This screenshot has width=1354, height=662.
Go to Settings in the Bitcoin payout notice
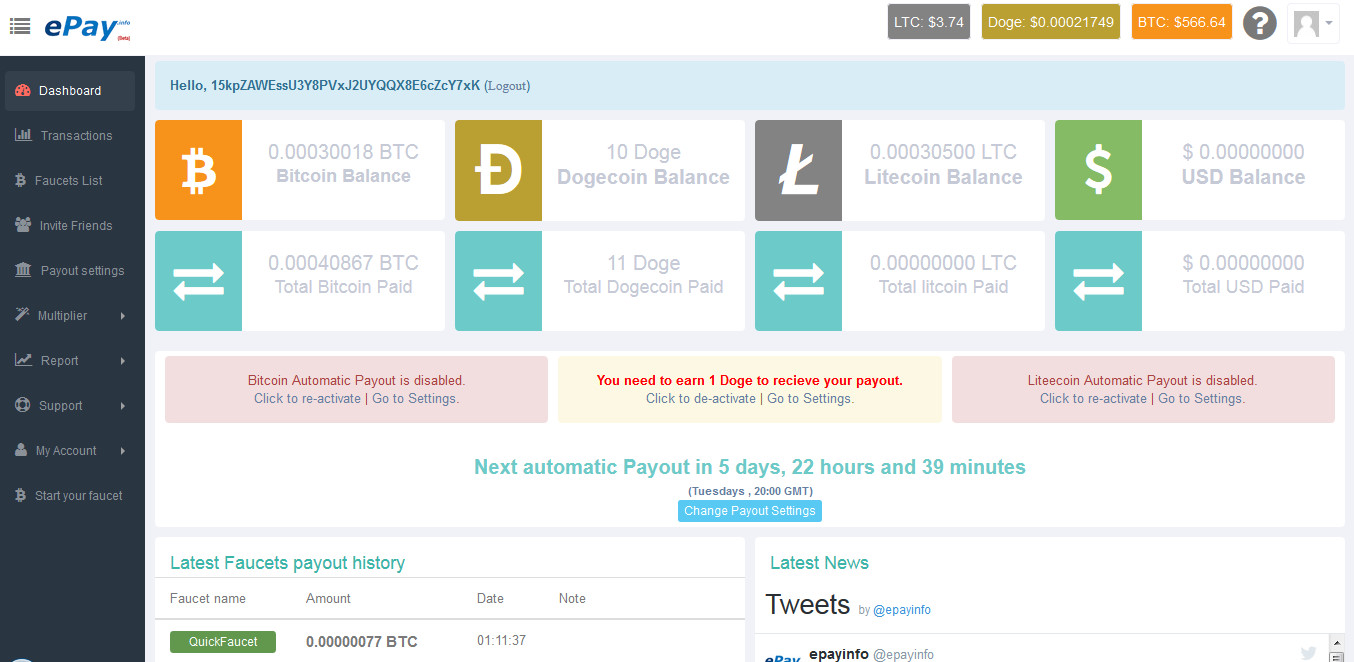(x=415, y=398)
